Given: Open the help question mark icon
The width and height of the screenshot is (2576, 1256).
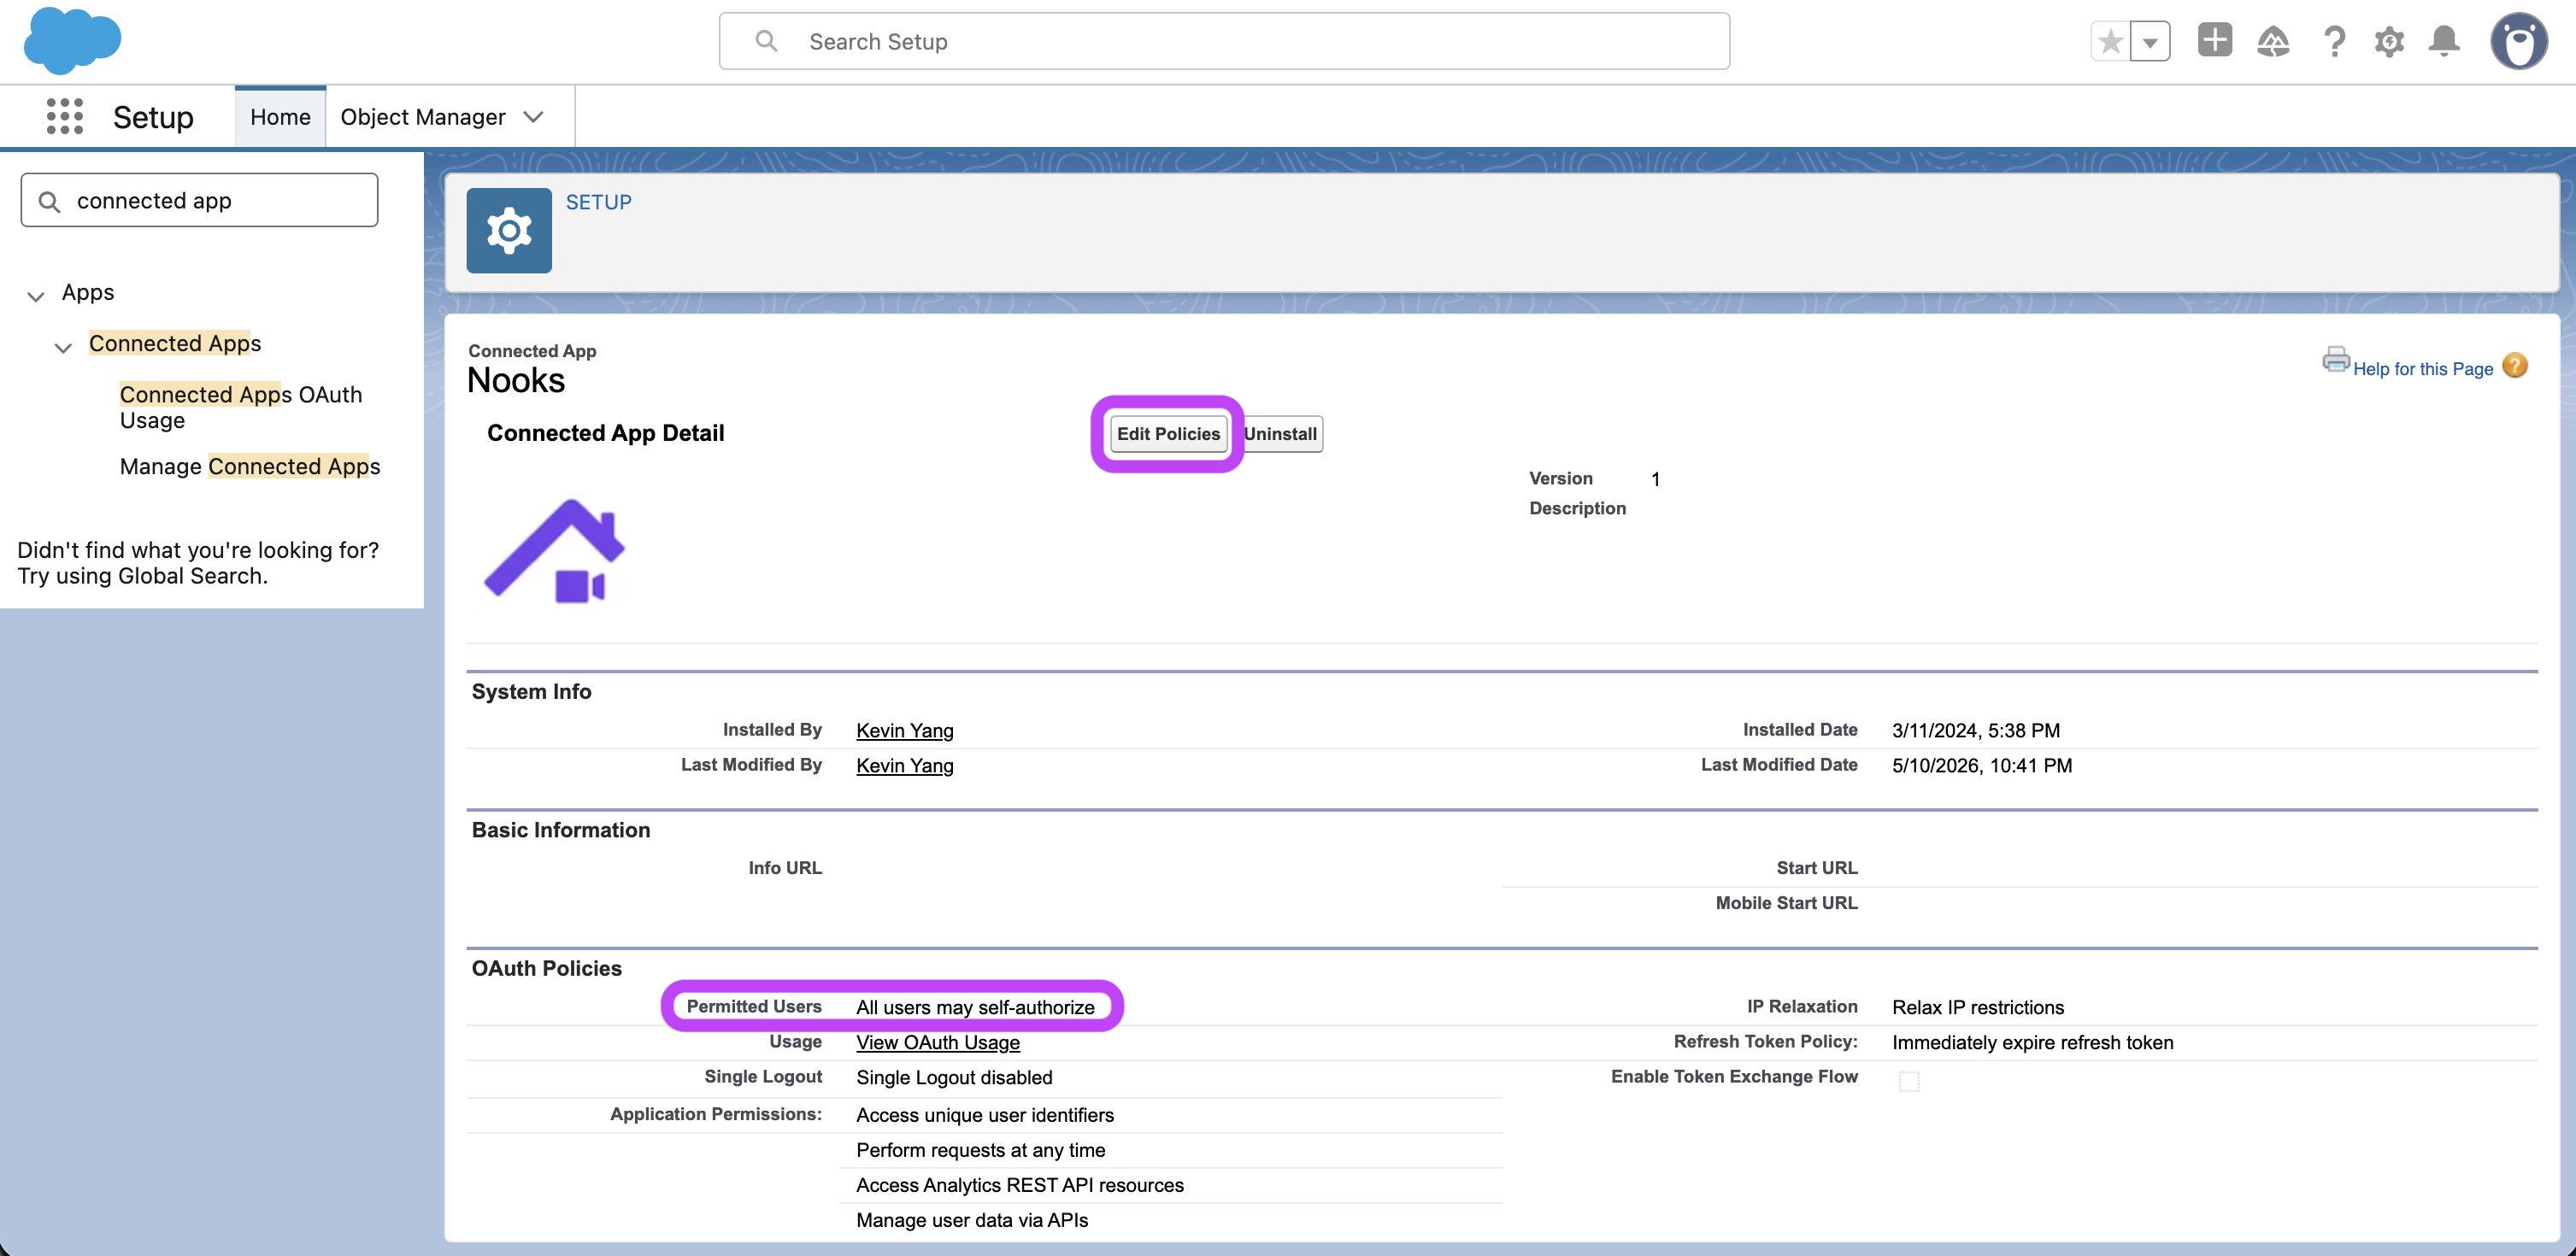Looking at the screenshot, I should 2334,41.
